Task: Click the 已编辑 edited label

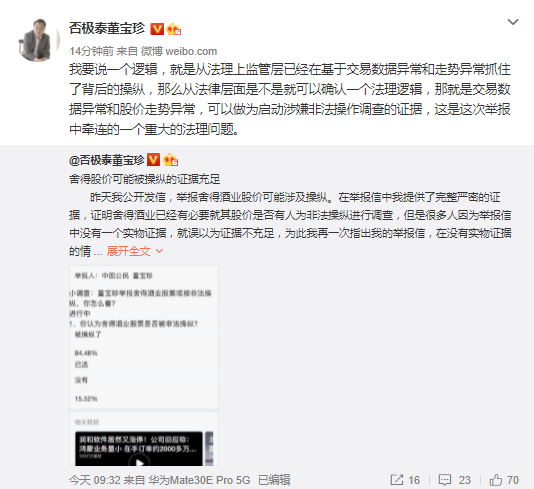Action: [x=274, y=480]
